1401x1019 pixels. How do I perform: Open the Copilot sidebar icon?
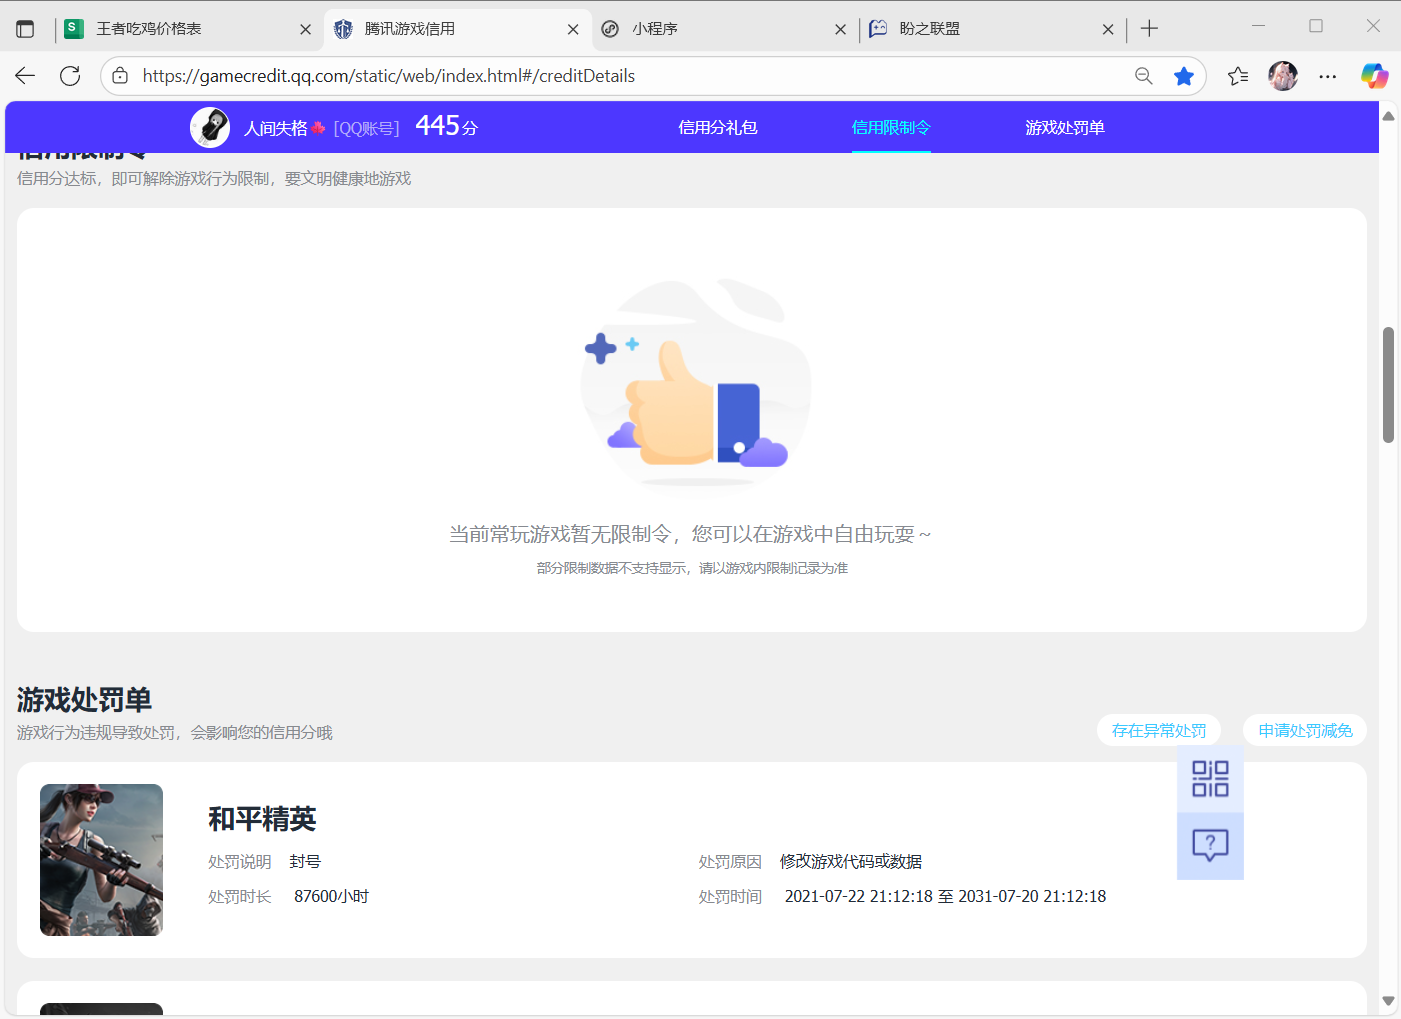(x=1375, y=76)
